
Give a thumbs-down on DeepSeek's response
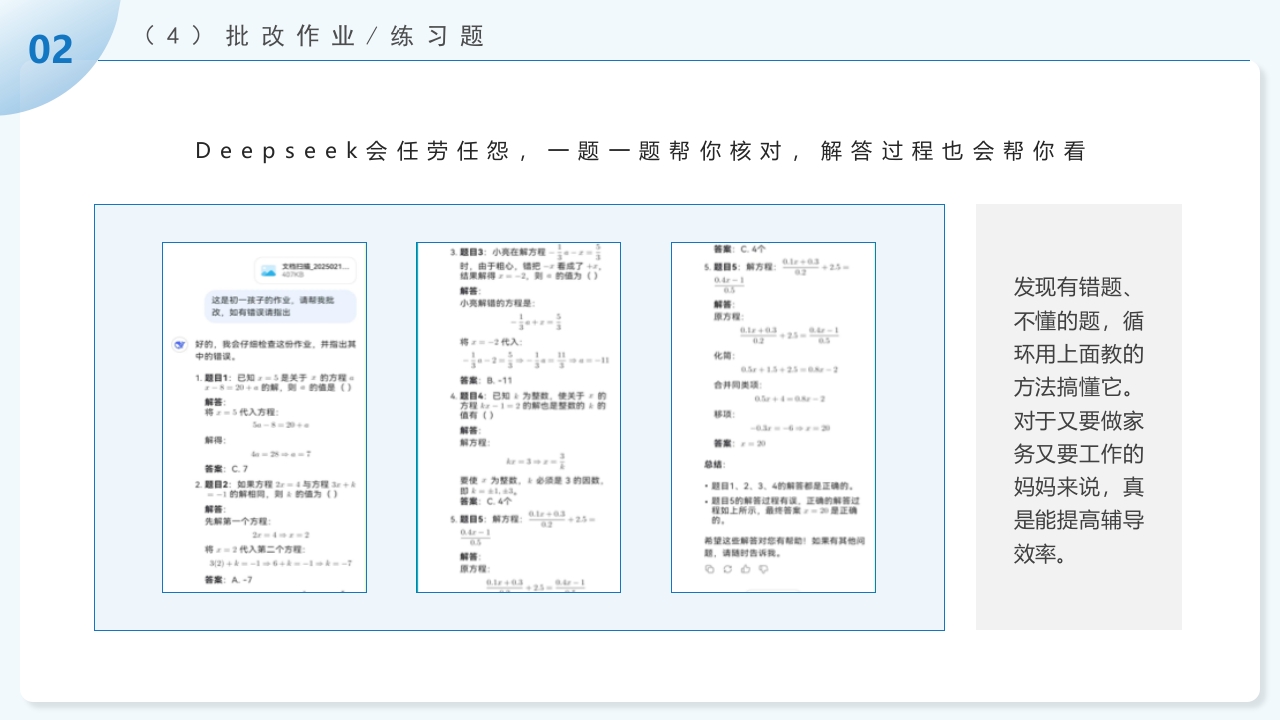pyautogui.click(x=763, y=569)
